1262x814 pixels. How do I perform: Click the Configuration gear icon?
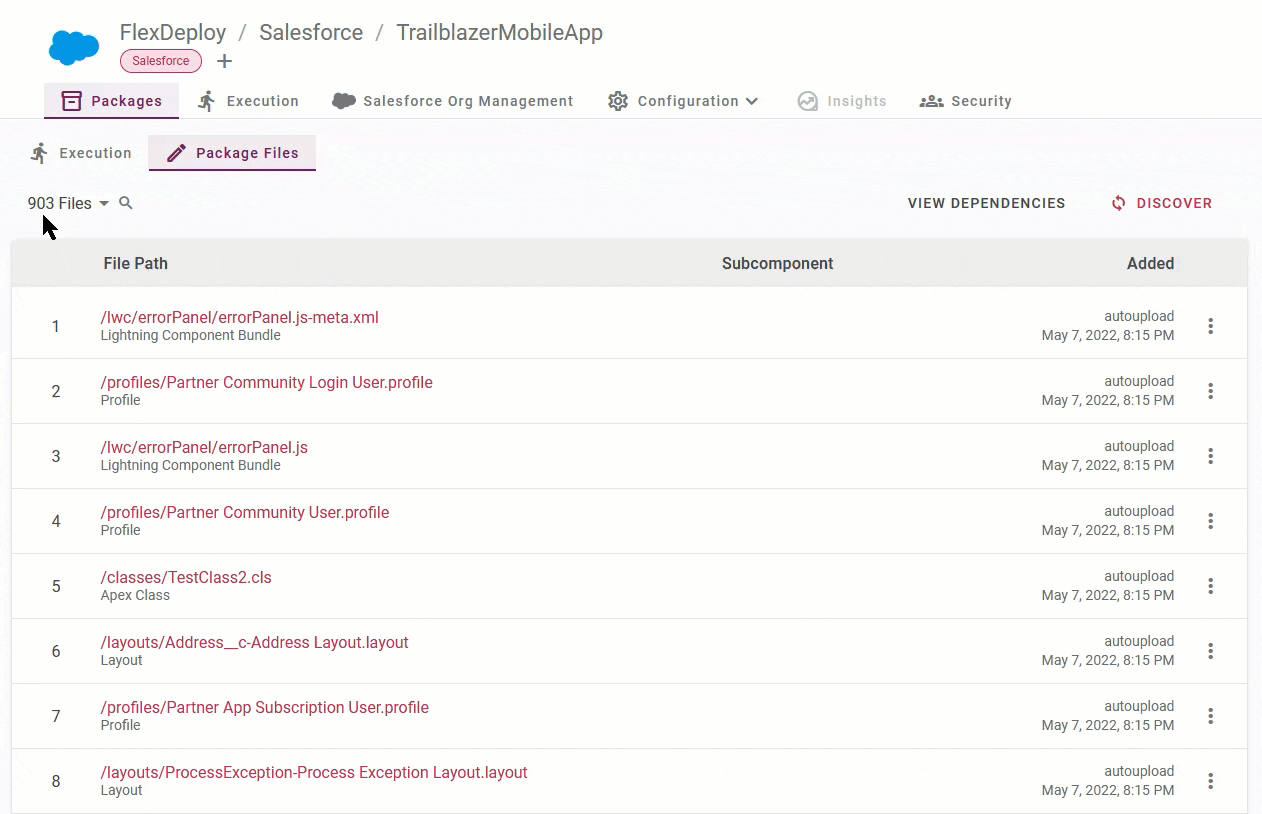point(618,101)
